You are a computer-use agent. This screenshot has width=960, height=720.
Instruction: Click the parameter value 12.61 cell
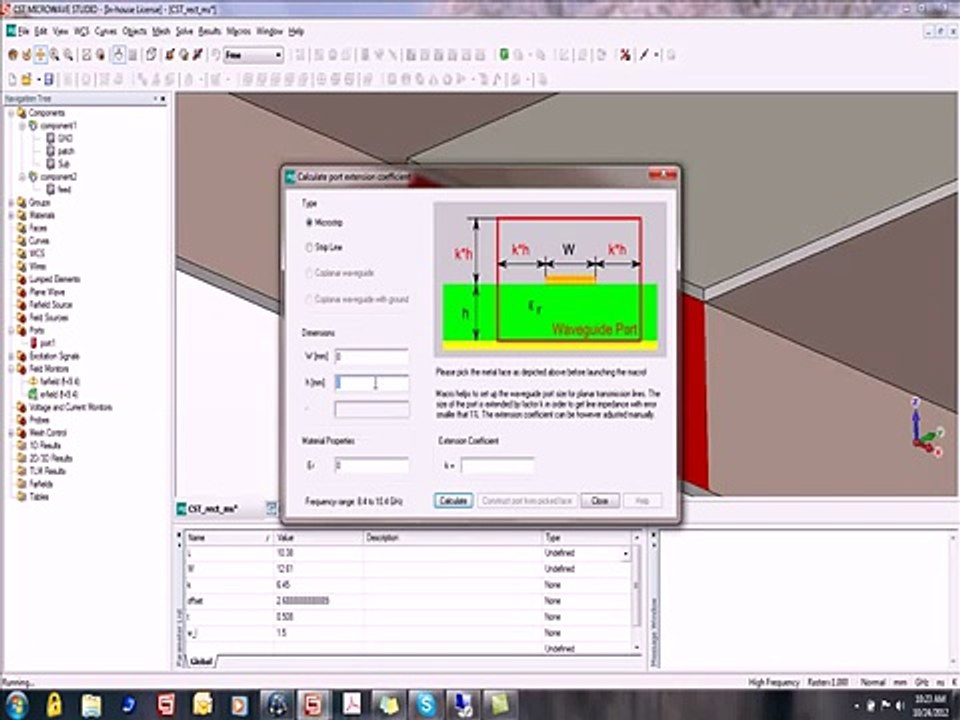coord(319,569)
